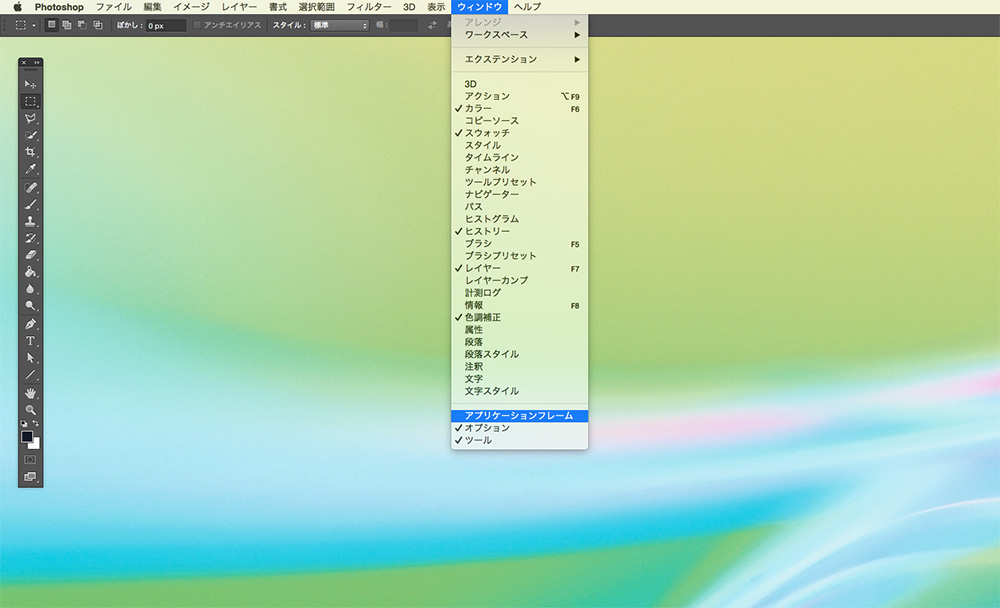Image resolution: width=1000 pixels, height=608 pixels.
Task: Open the タイムライン panel
Action: click(x=519, y=158)
